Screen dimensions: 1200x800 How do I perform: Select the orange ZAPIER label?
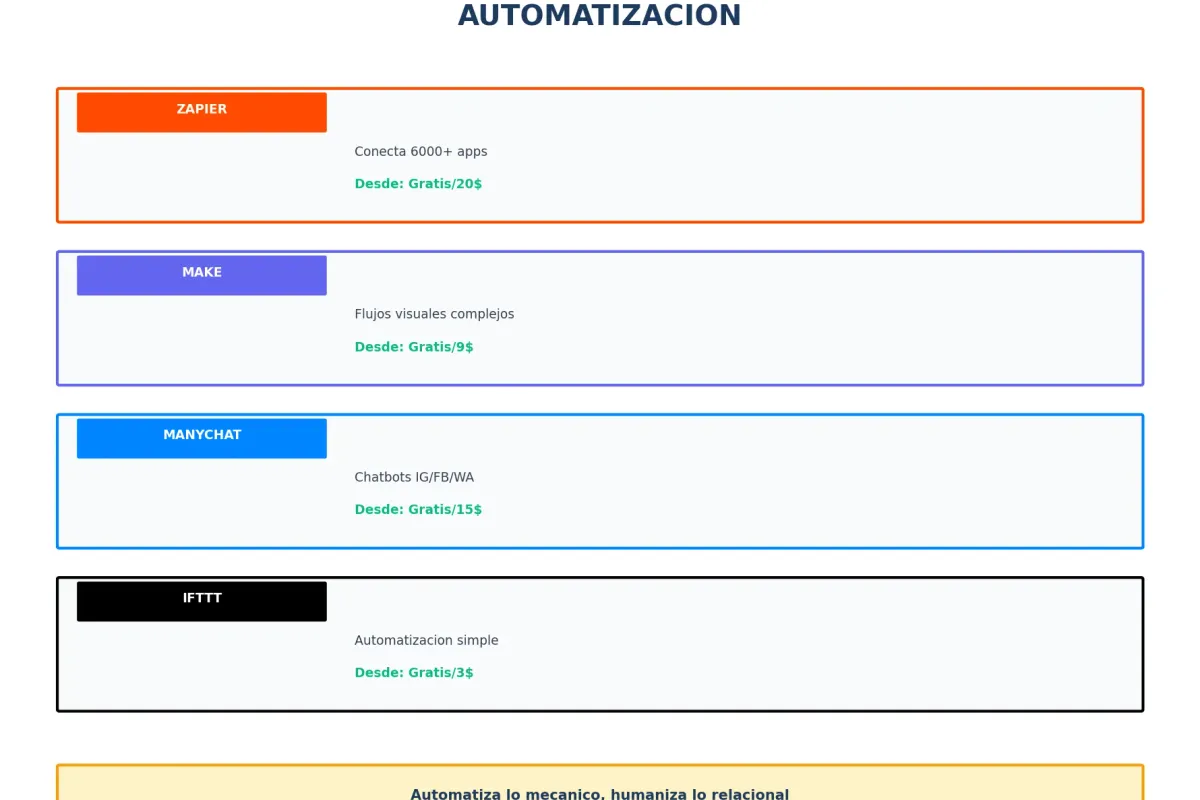[x=202, y=112]
